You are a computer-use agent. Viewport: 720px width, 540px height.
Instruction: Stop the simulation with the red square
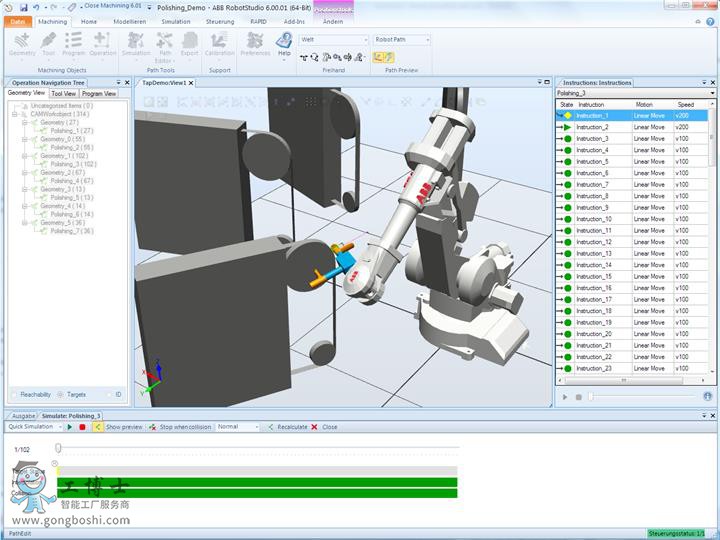pos(82,427)
